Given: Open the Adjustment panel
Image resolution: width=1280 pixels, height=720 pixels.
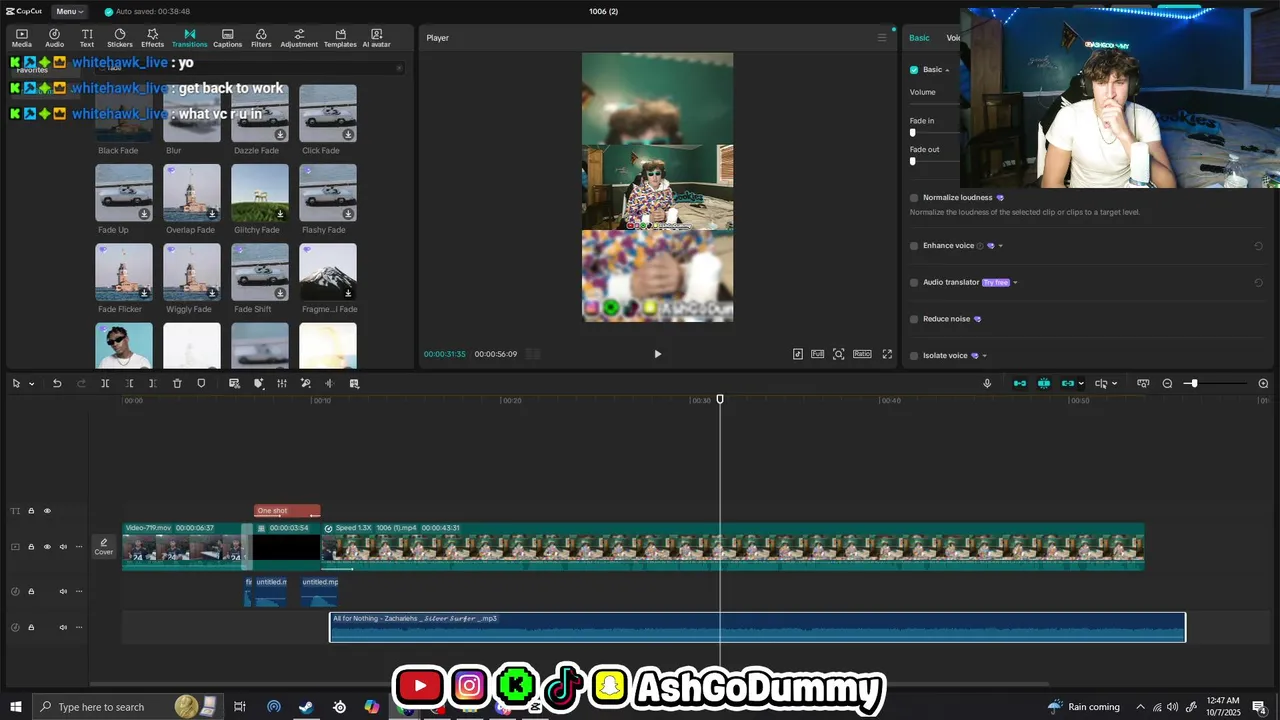Looking at the screenshot, I should [x=299, y=38].
